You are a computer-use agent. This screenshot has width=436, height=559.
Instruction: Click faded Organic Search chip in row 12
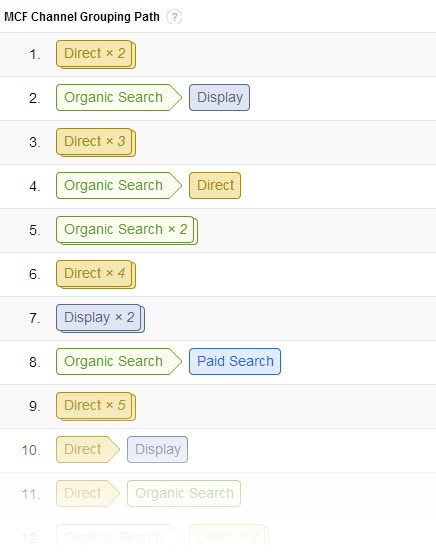(x=119, y=537)
